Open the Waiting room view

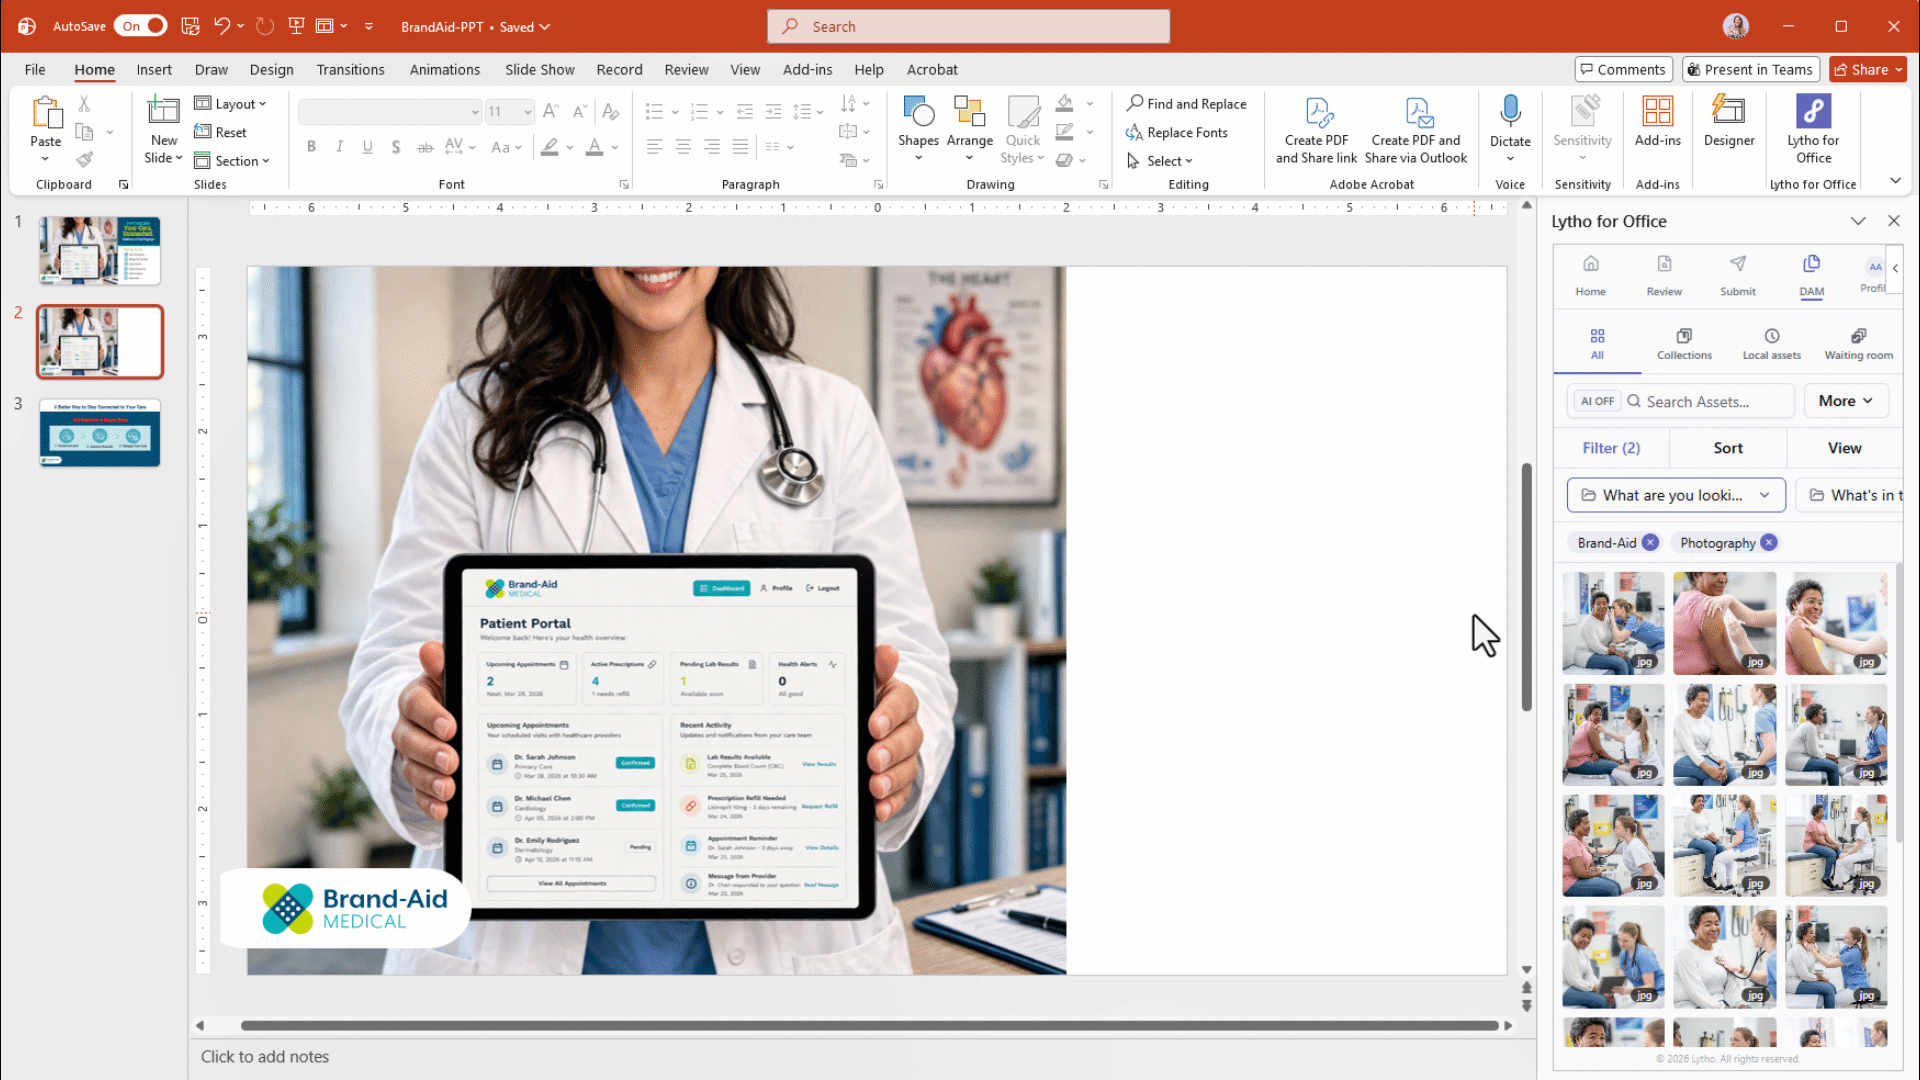tap(1858, 344)
